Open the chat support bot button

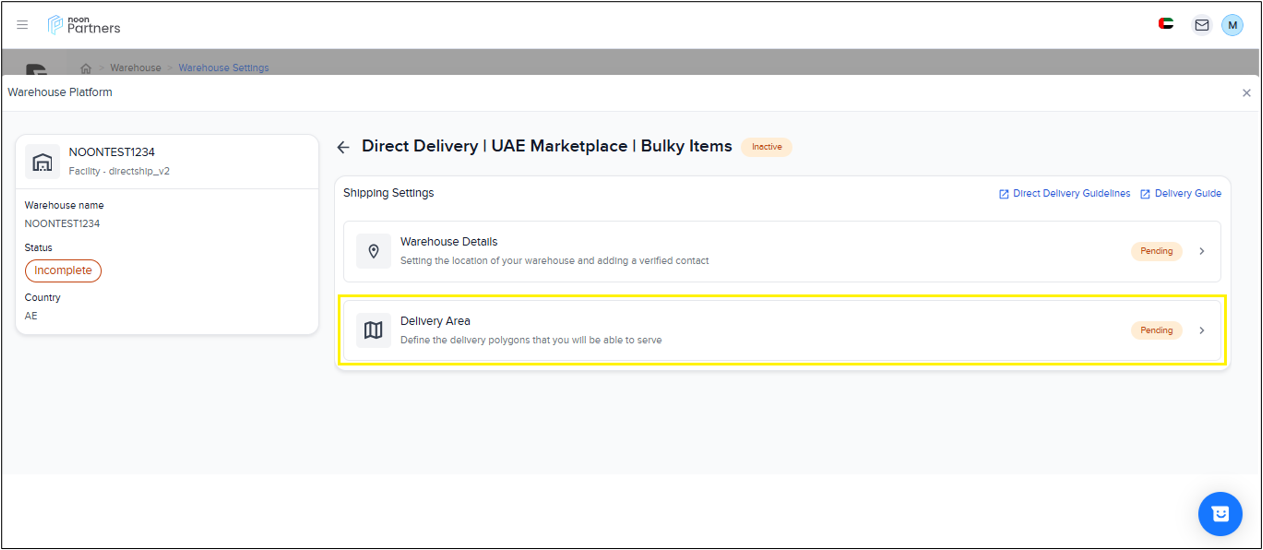pyautogui.click(x=1219, y=514)
